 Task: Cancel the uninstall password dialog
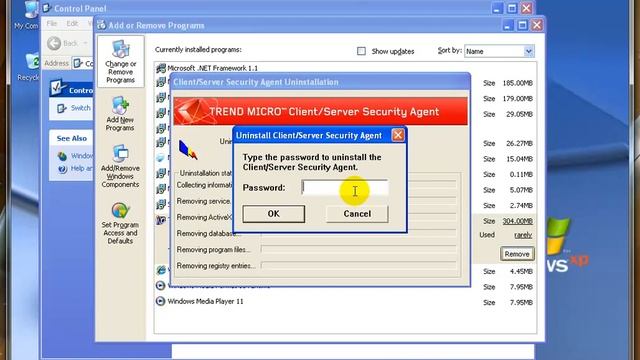(357, 214)
